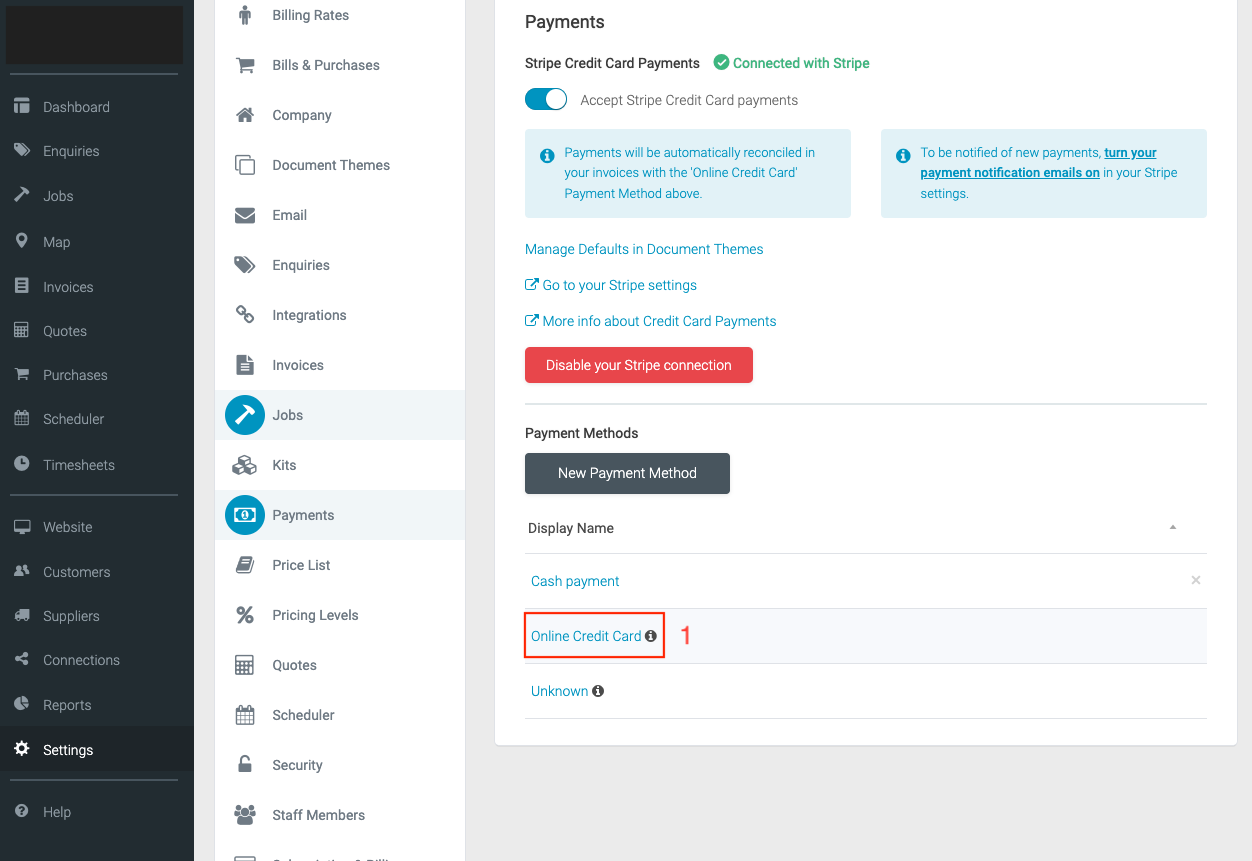Delete Cash payment with the x icon
1252x861 pixels.
point(1196,580)
